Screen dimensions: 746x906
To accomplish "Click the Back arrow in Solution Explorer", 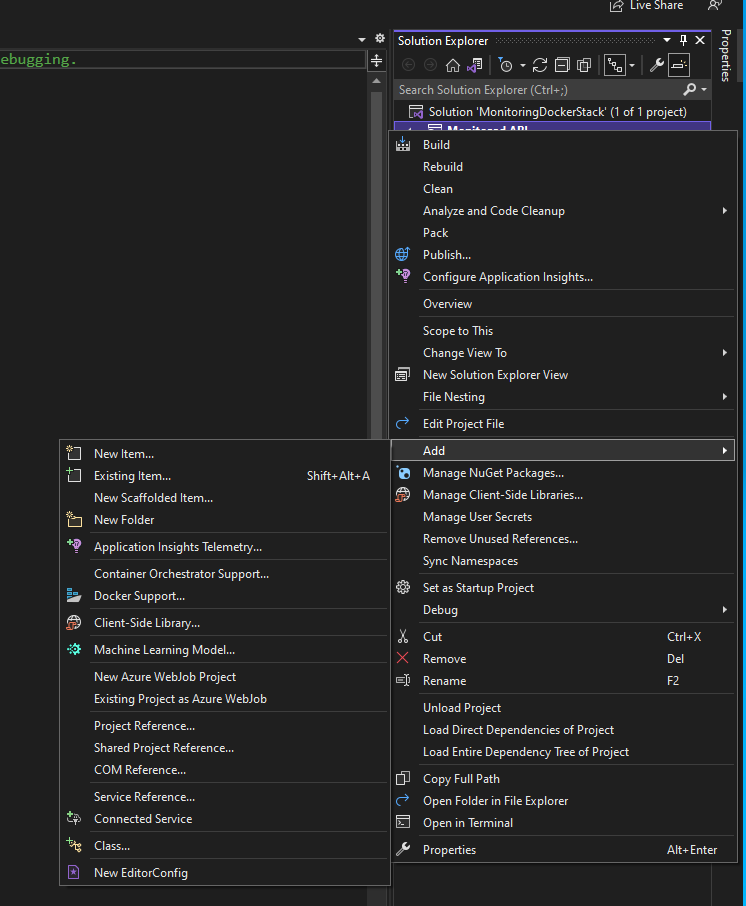I will point(409,65).
